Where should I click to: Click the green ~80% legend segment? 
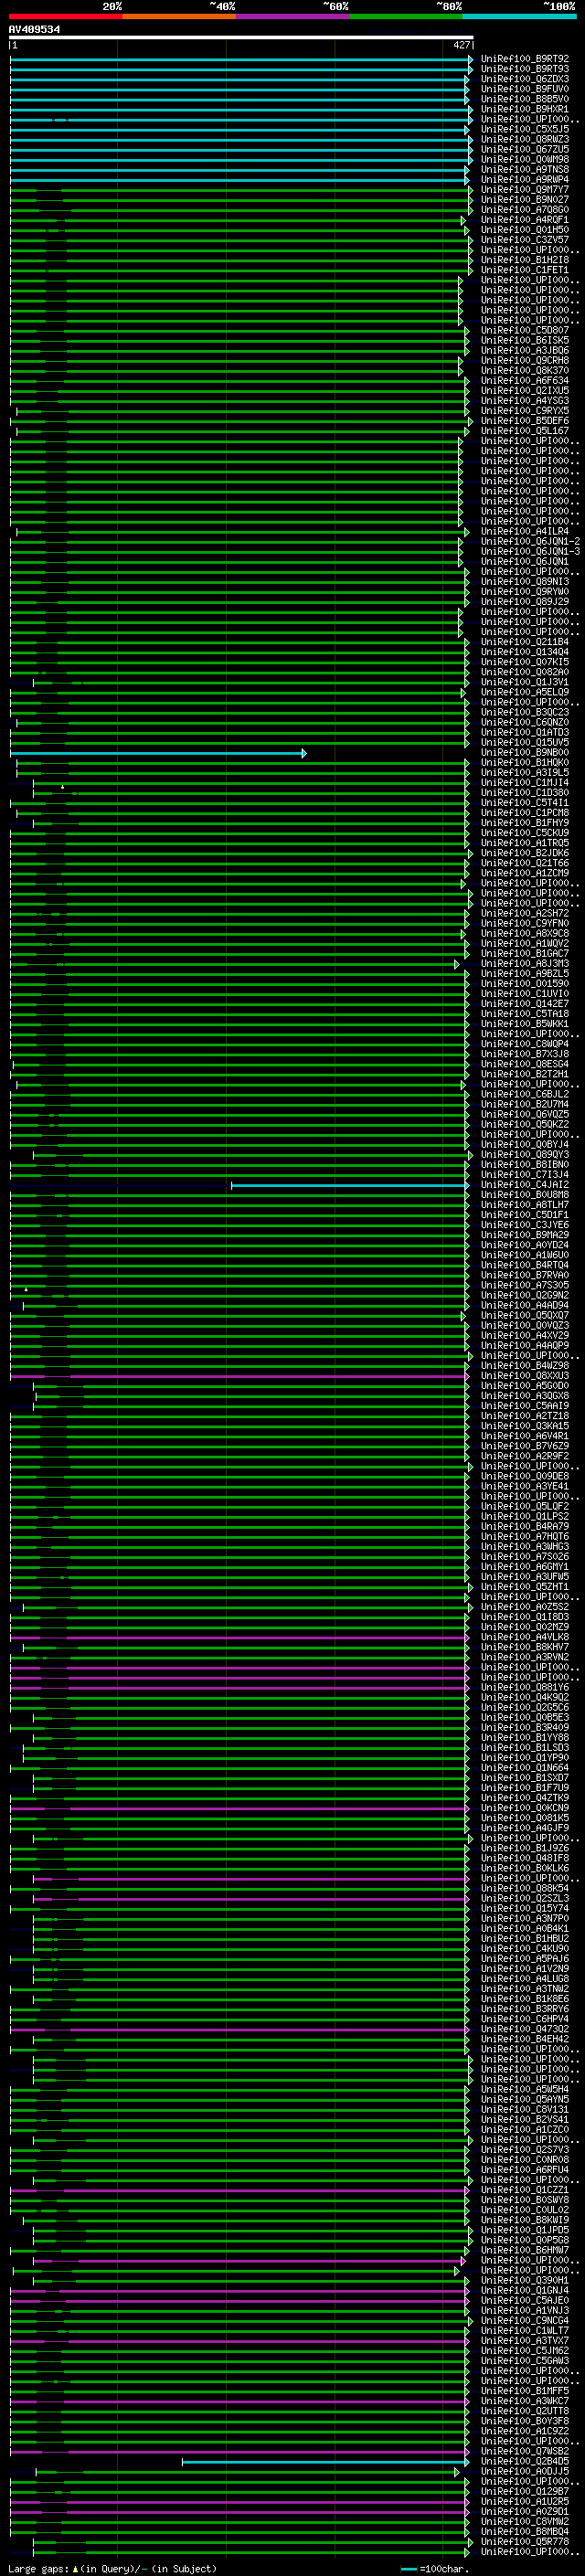tap(406, 16)
